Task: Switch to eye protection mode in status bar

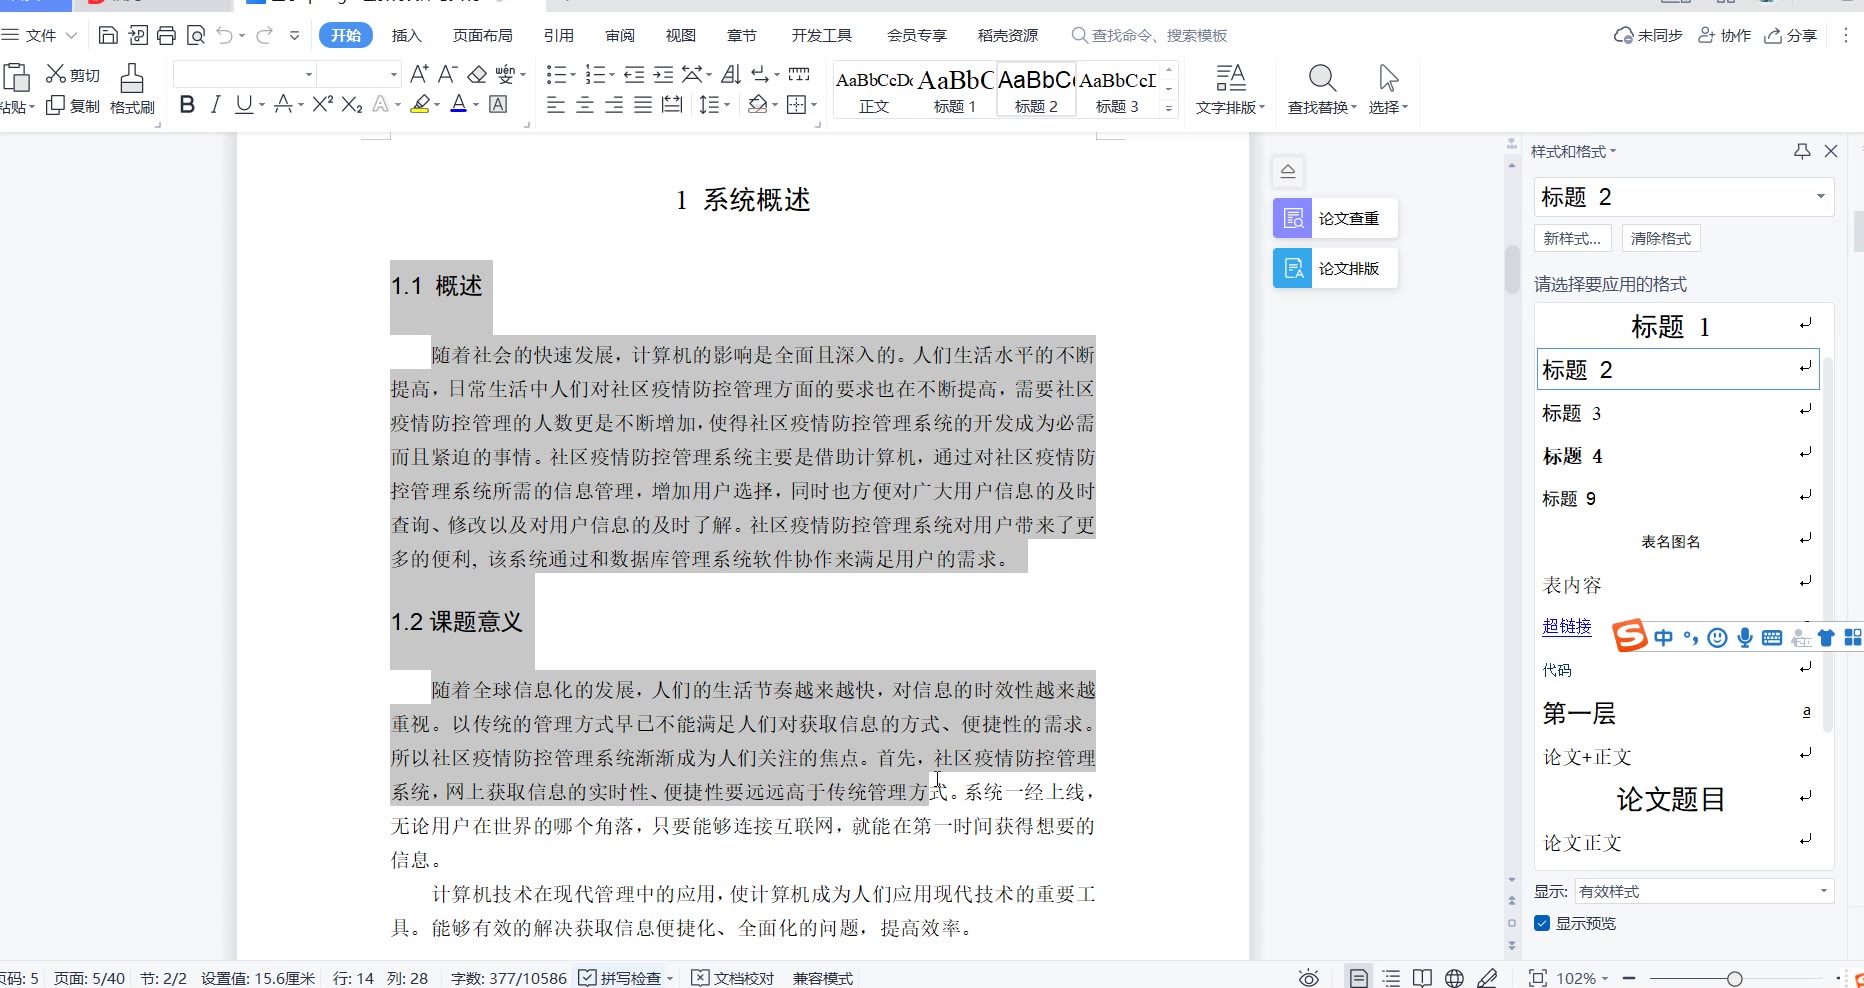Action: click(1309, 978)
